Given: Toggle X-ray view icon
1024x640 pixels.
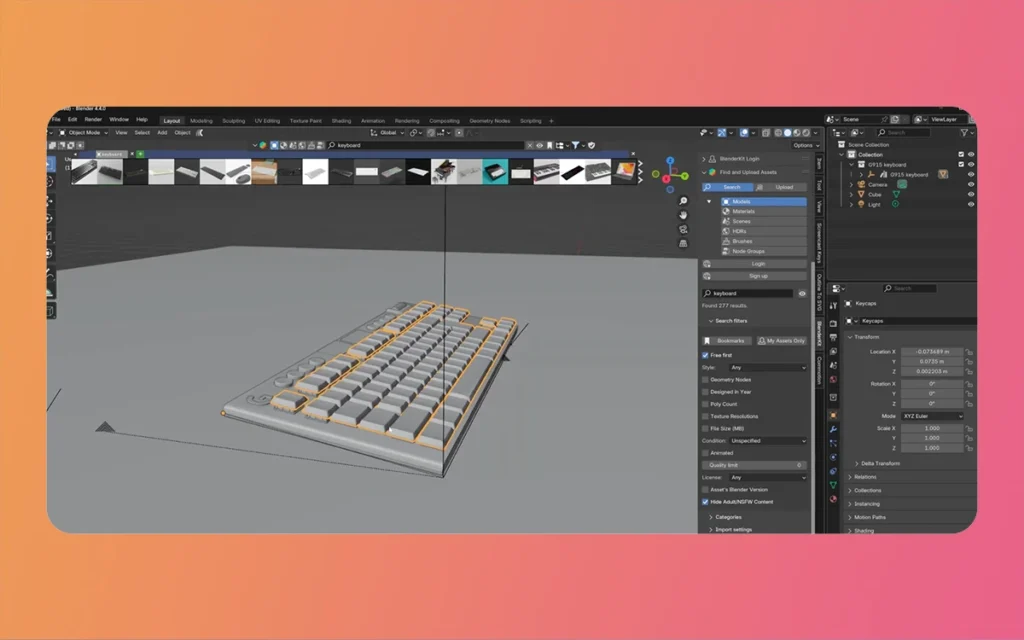Looking at the screenshot, I should (x=765, y=133).
